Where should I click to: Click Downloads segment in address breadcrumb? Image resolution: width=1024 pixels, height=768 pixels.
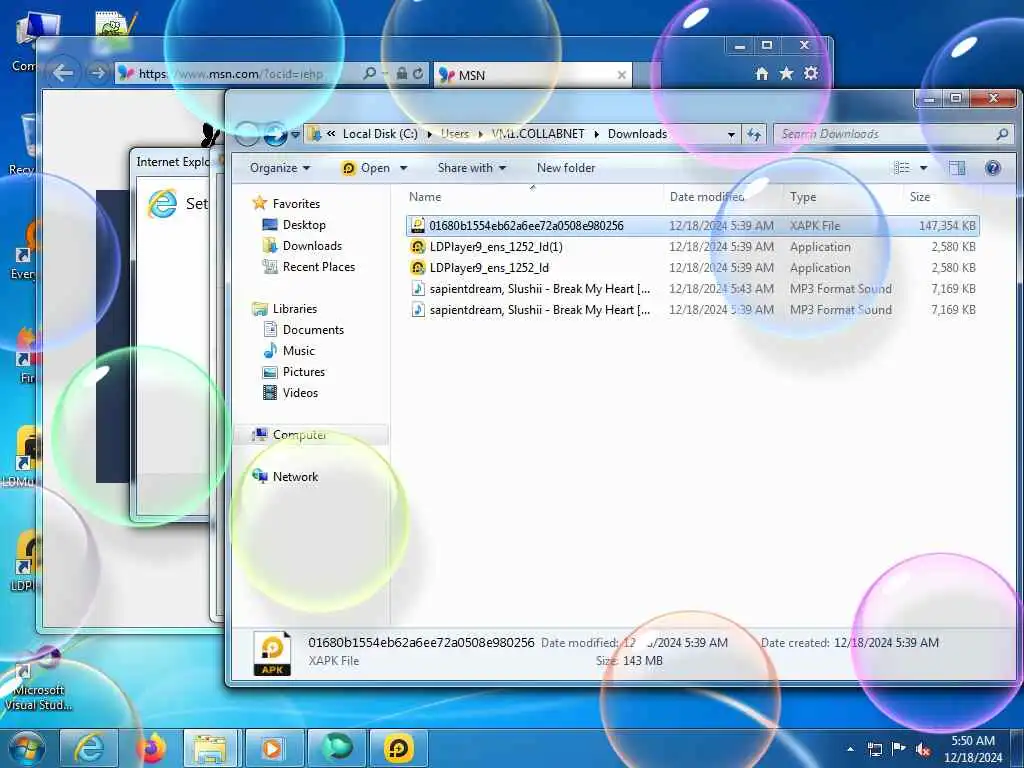point(637,134)
